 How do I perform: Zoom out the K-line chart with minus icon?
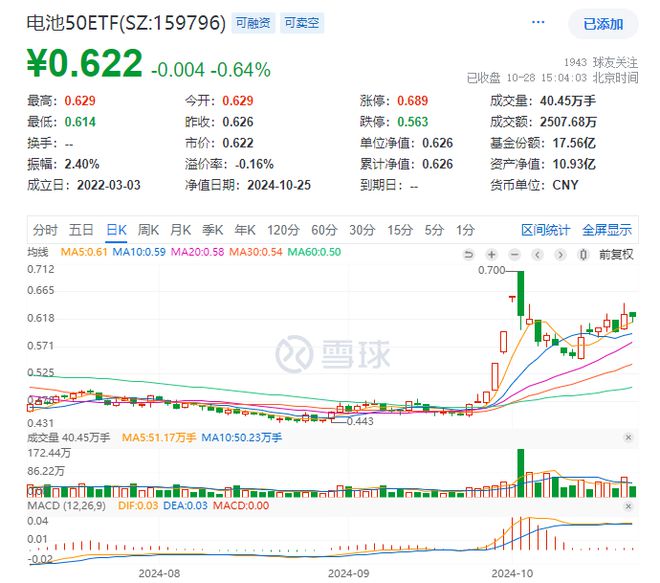click(x=514, y=254)
